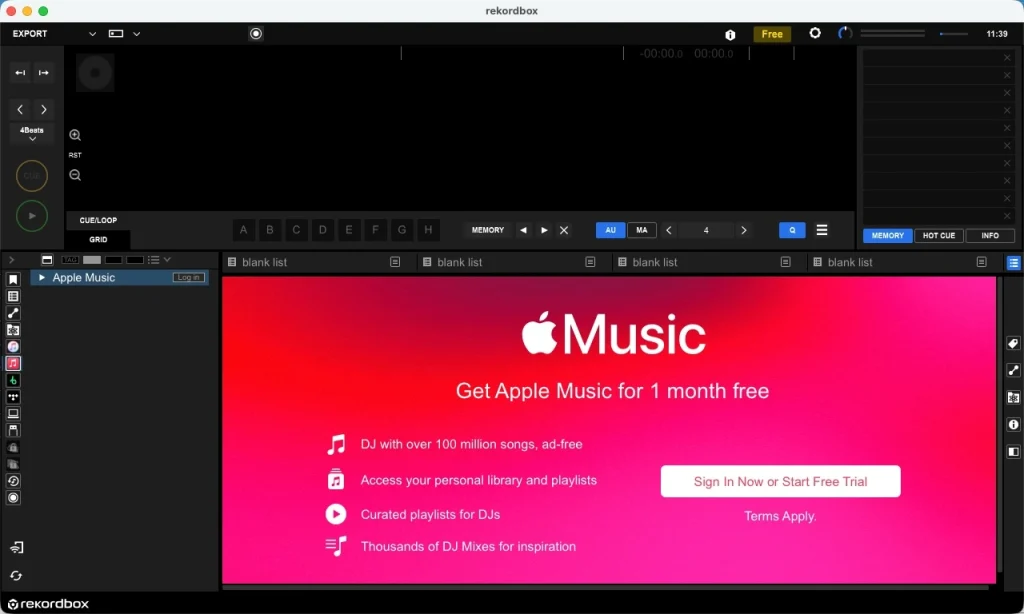This screenshot has width=1024, height=614.
Task: Toggle the AU auto cue button
Action: 610,230
